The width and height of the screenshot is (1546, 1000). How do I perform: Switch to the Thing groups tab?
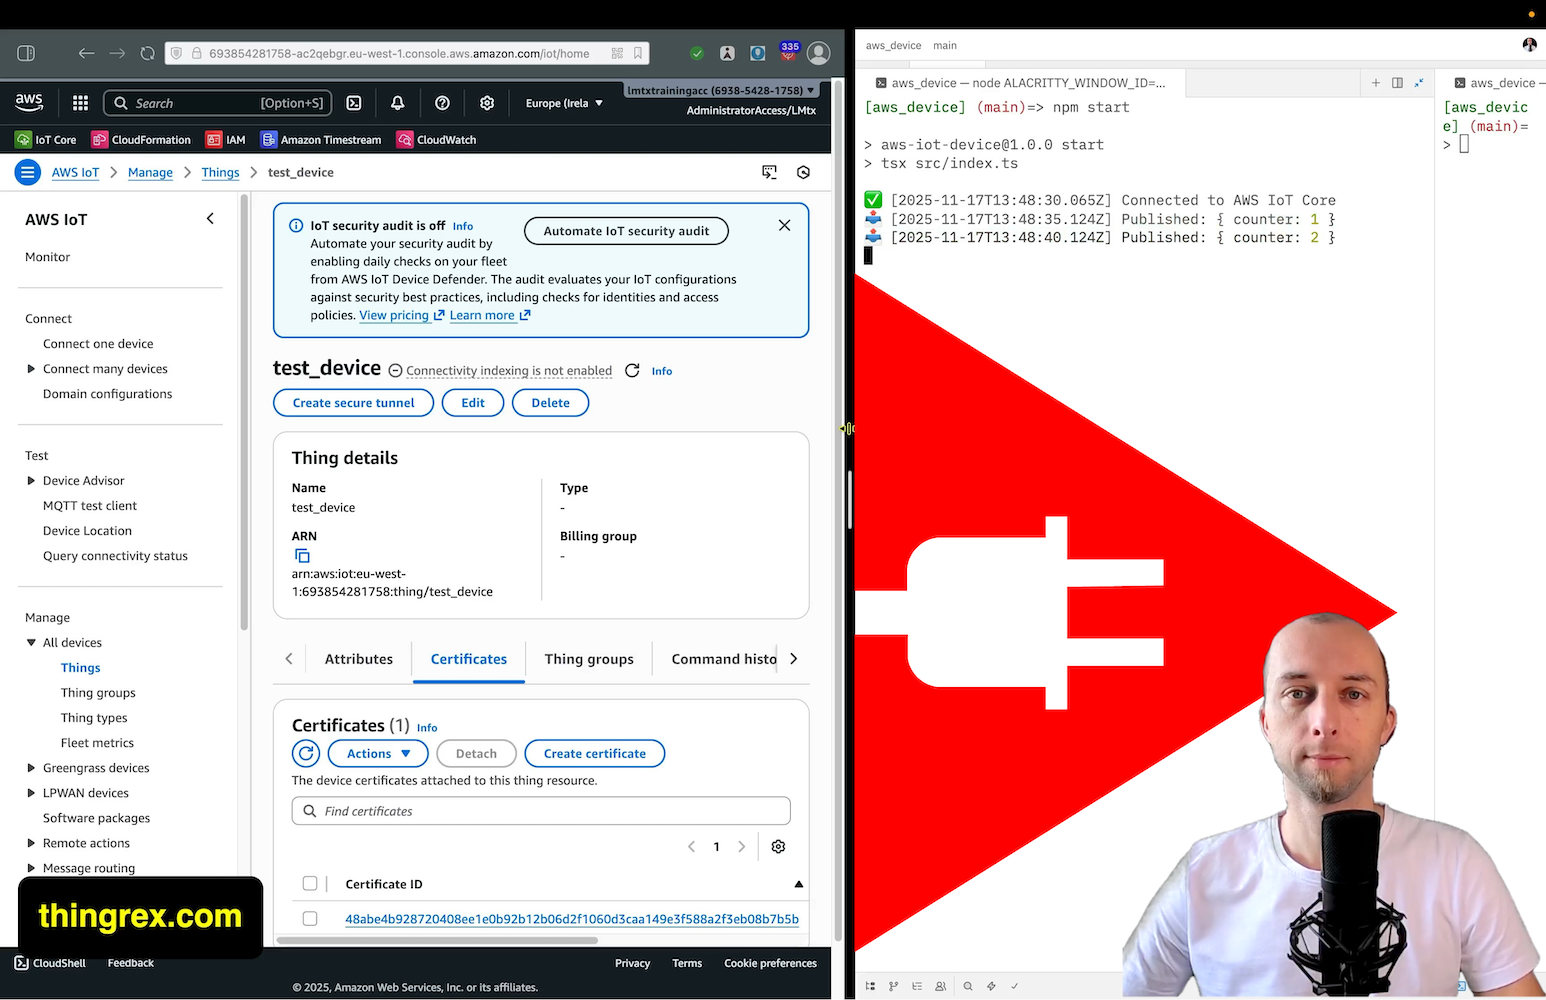[589, 658]
